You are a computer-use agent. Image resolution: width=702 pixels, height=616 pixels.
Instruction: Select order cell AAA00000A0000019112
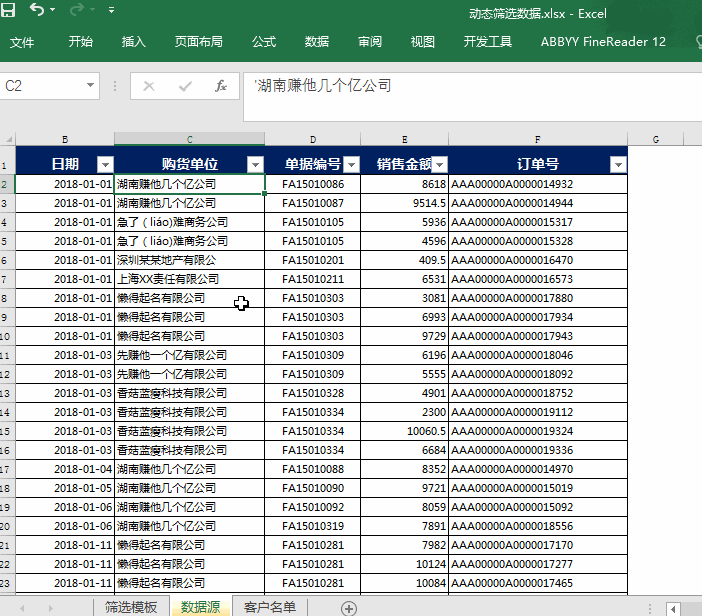538,412
